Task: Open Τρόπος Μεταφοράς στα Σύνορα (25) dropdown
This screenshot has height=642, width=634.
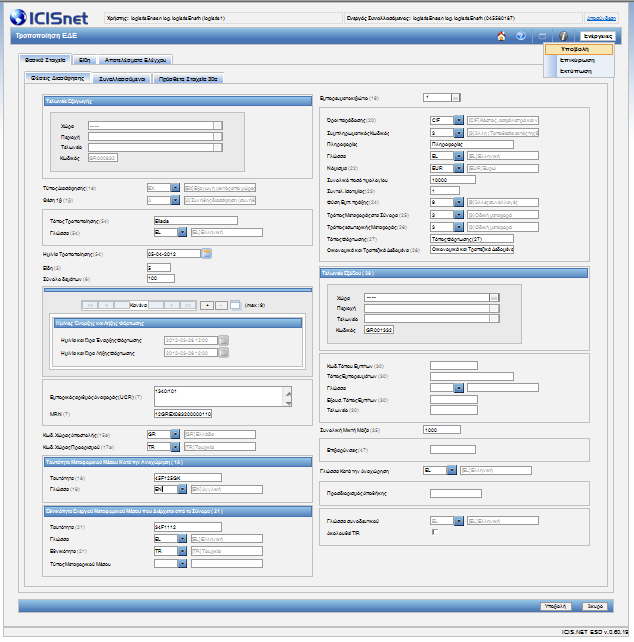Action: pyautogui.click(x=459, y=215)
